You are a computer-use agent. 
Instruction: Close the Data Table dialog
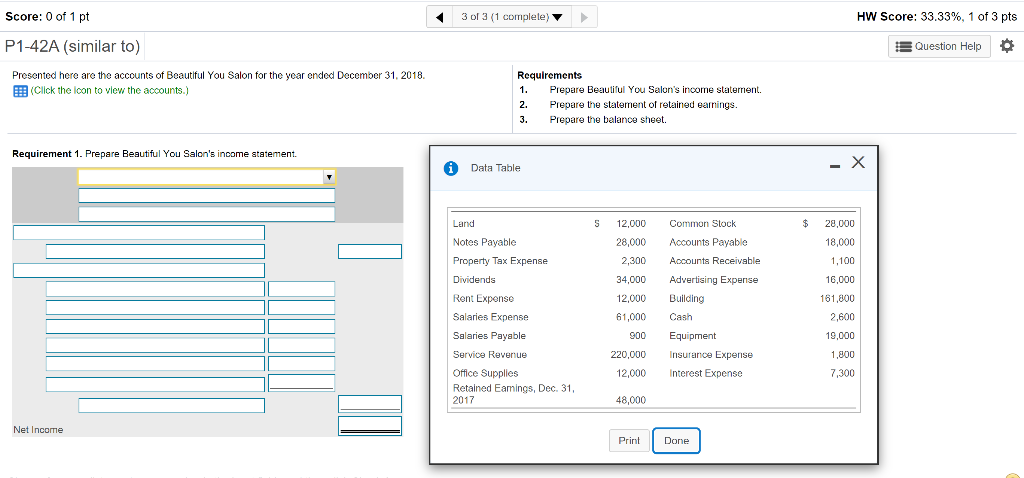click(857, 163)
